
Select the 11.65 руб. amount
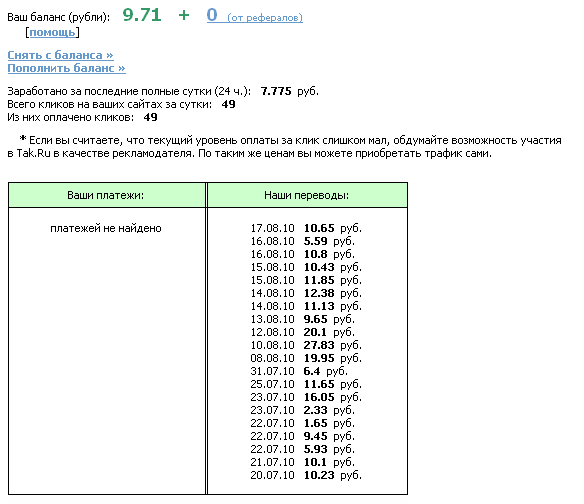tap(333, 384)
